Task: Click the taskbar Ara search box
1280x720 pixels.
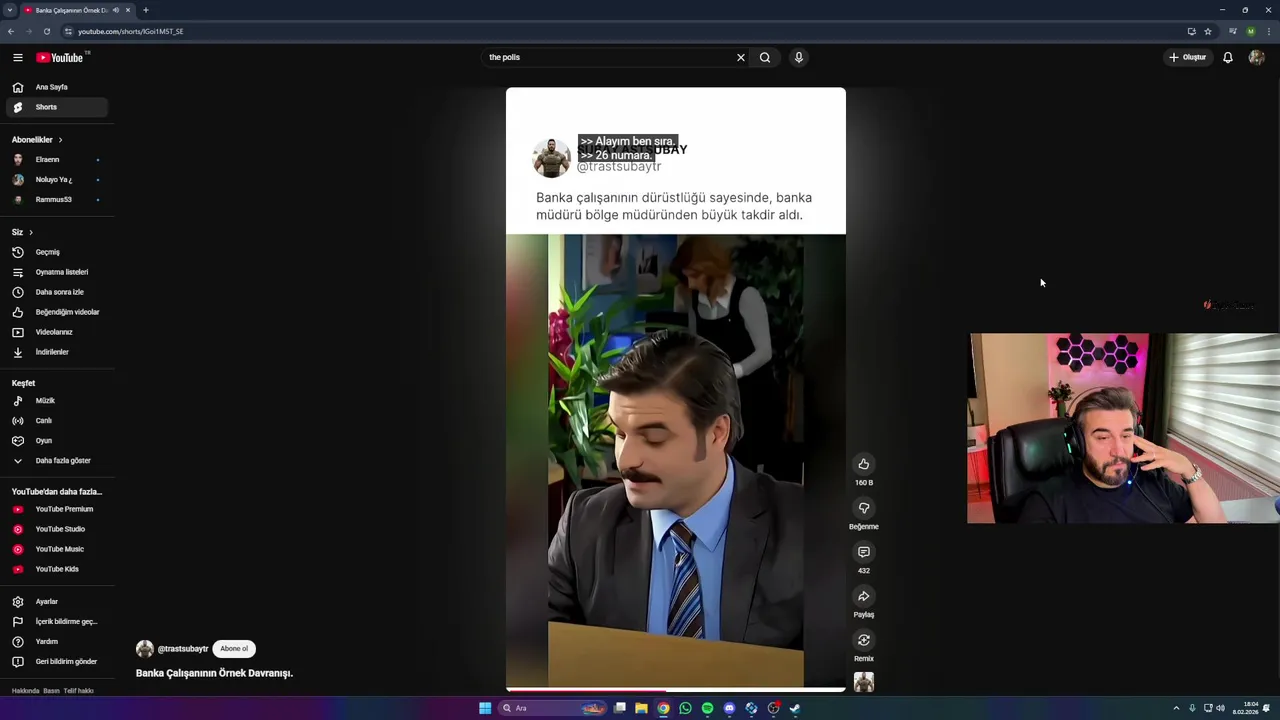Action: click(553, 708)
